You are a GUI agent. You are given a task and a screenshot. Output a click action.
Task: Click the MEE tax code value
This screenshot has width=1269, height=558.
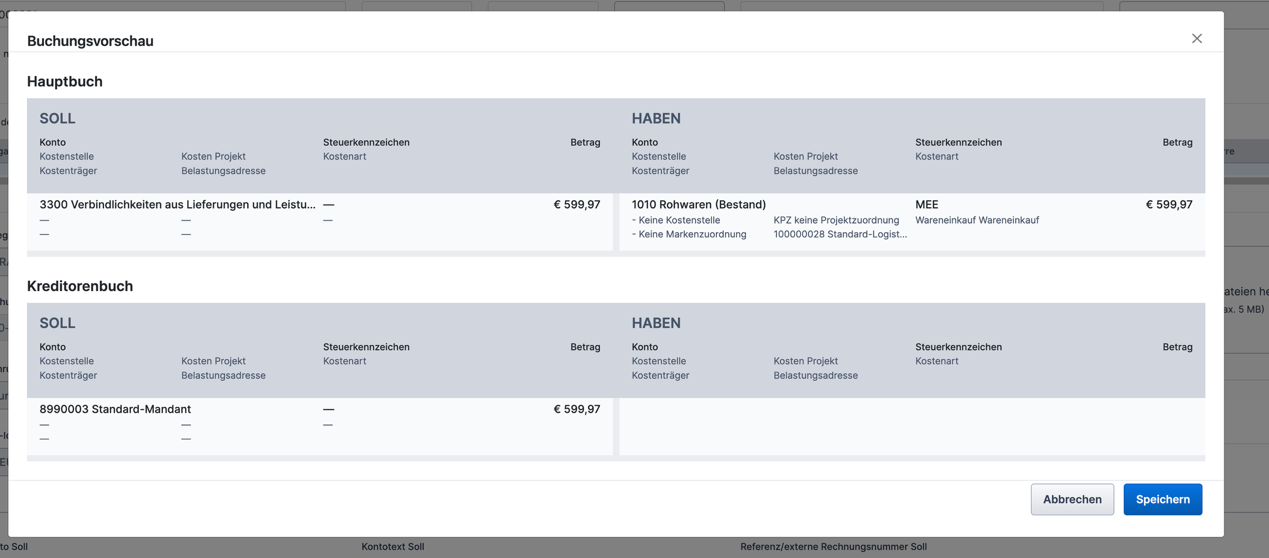[x=926, y=204]
